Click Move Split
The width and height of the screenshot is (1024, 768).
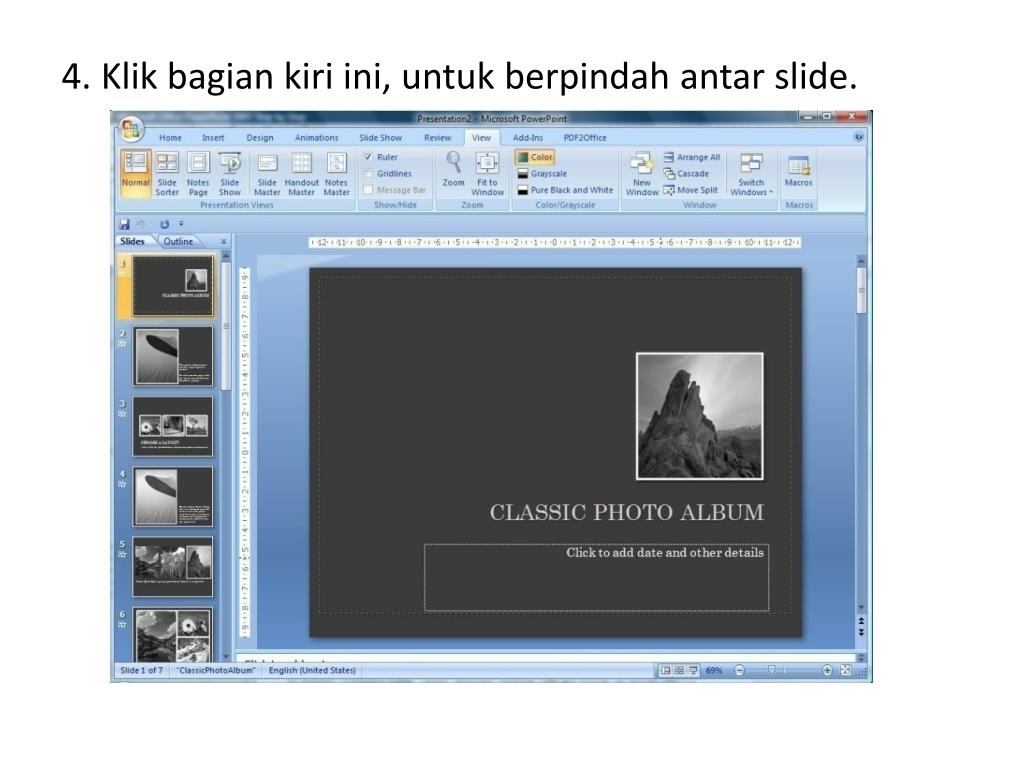tap(690, 190)
